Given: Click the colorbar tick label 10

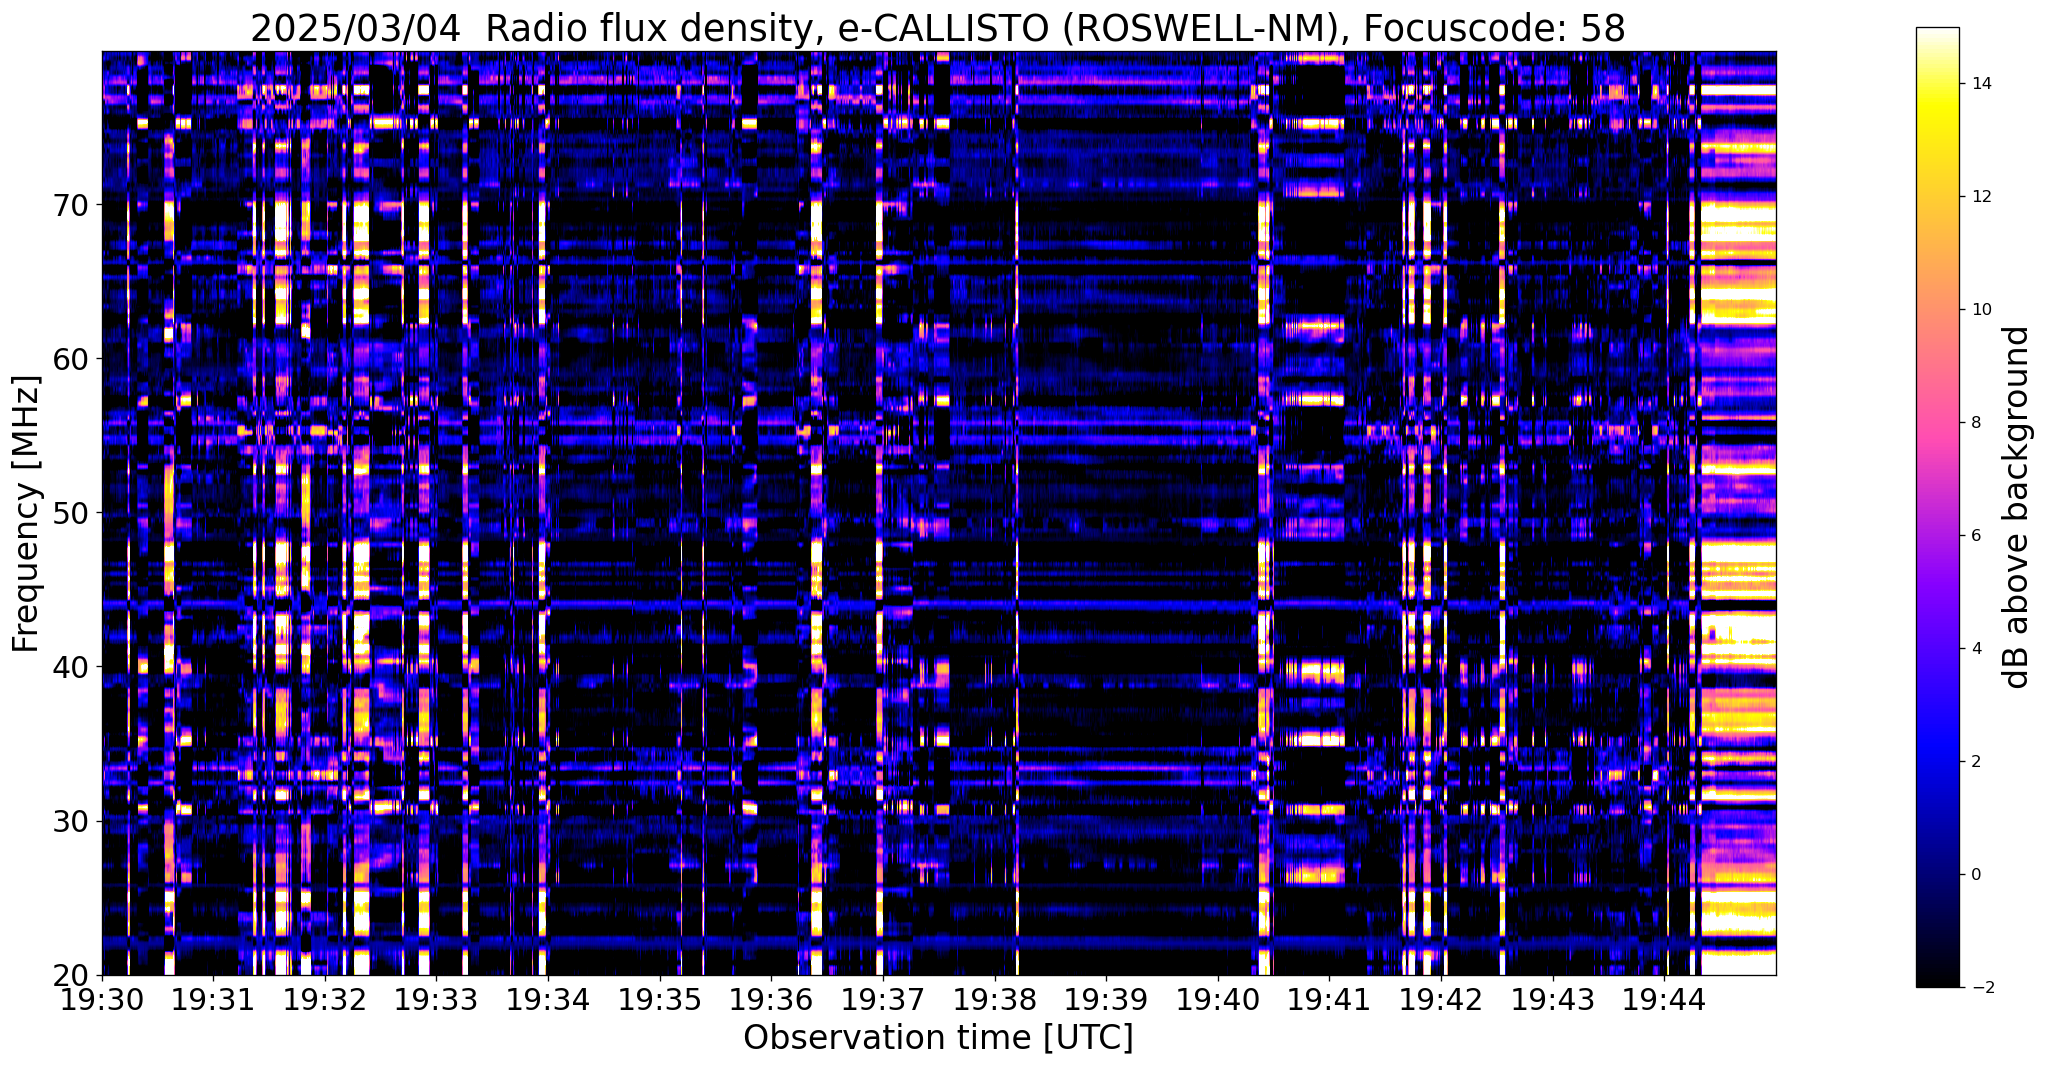Looking at the screenshot, I should 1980,310.
